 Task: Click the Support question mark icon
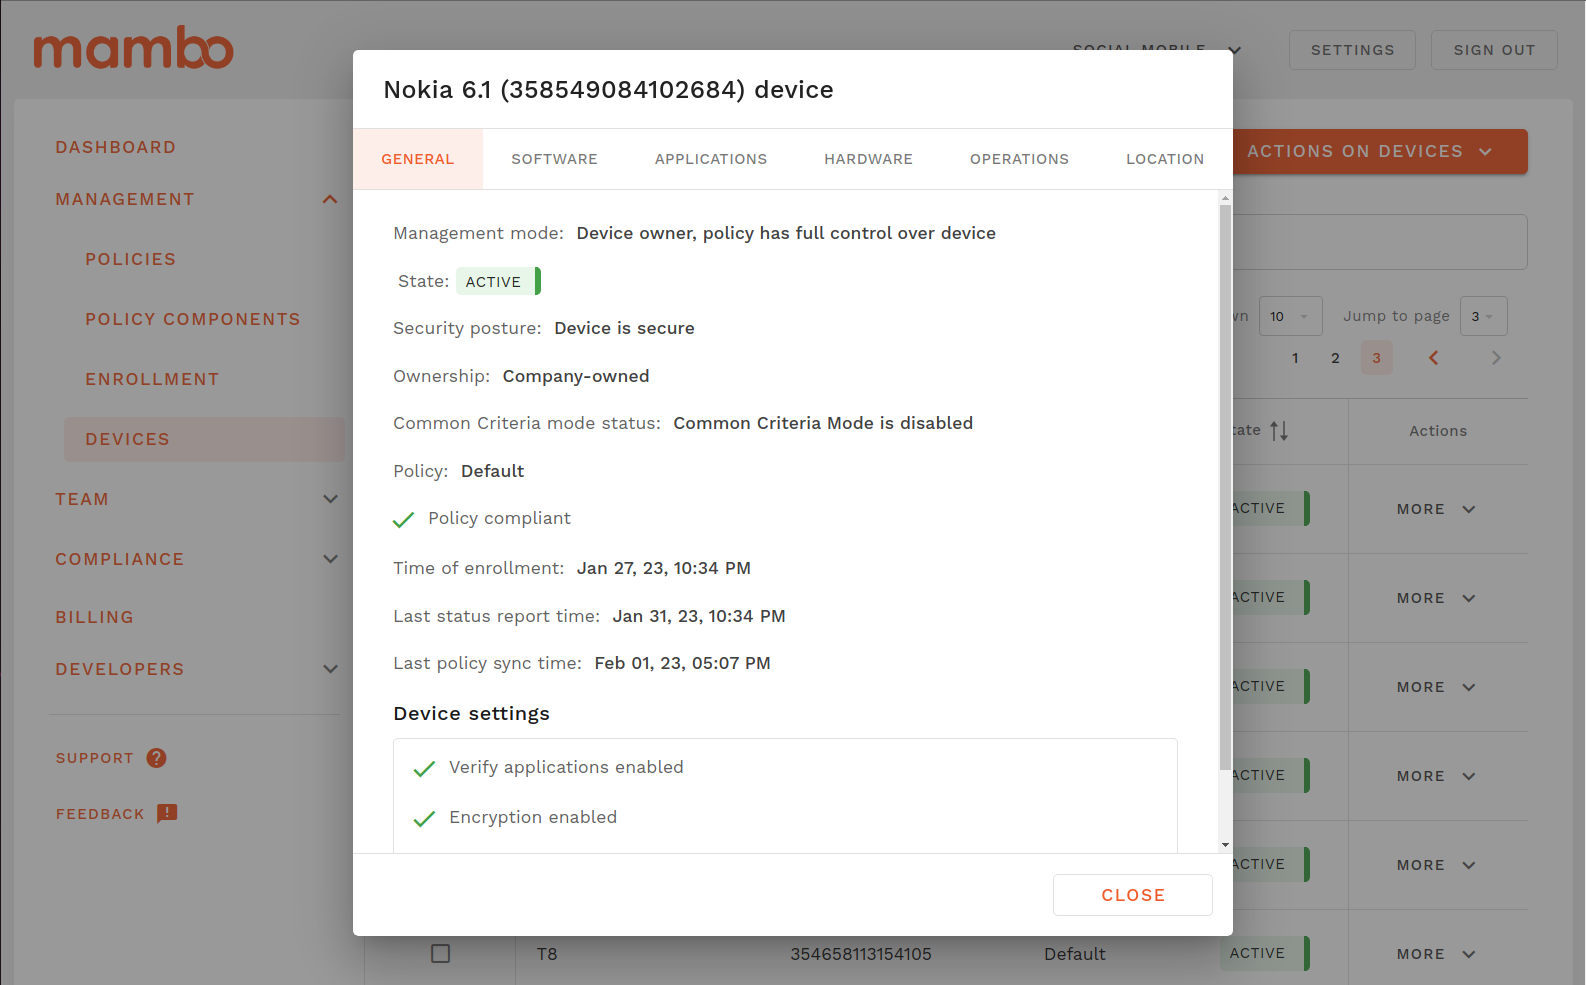coord(156,758)
